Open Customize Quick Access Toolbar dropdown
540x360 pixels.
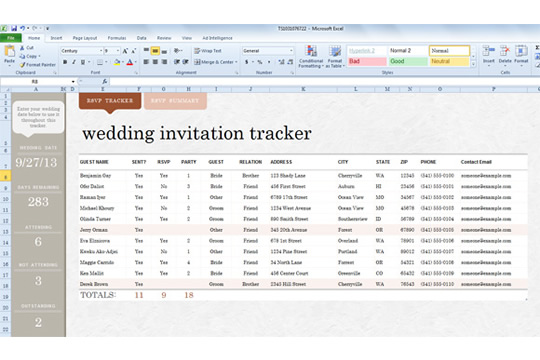(x=48, y=29)
